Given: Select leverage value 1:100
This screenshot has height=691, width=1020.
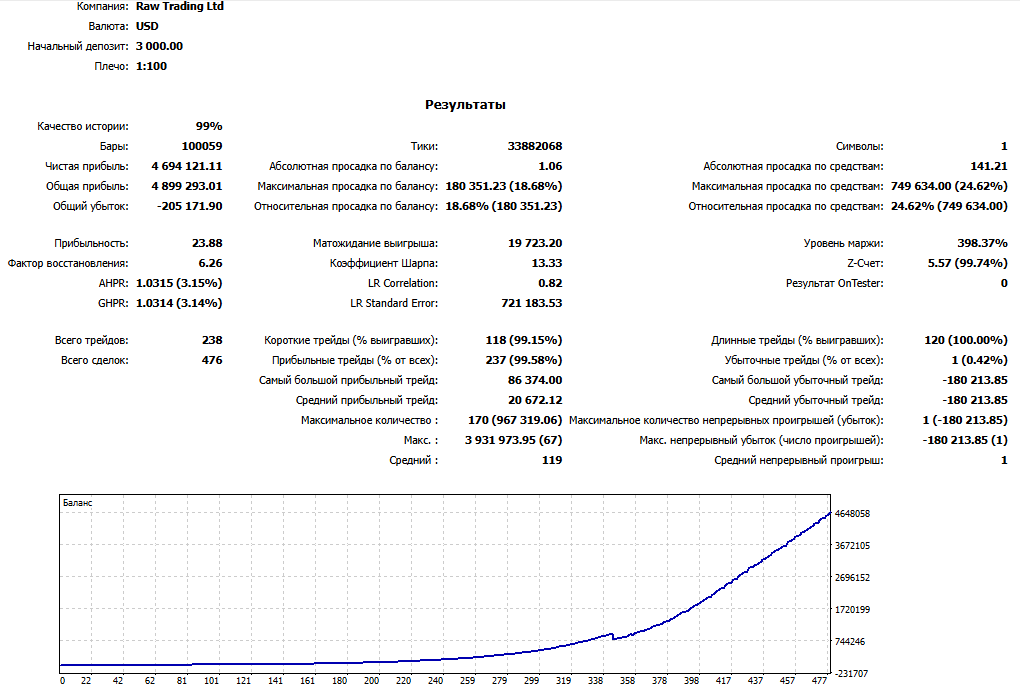Looking at the screenshot, I should coord(151,66).
